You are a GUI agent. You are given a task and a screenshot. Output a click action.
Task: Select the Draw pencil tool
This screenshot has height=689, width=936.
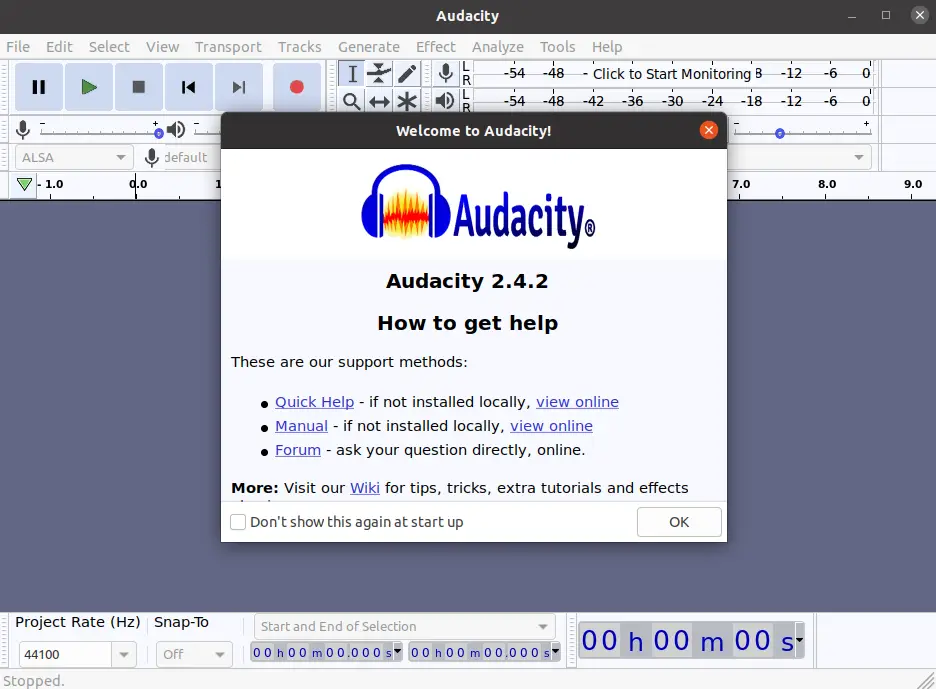[x=407, y=74]
